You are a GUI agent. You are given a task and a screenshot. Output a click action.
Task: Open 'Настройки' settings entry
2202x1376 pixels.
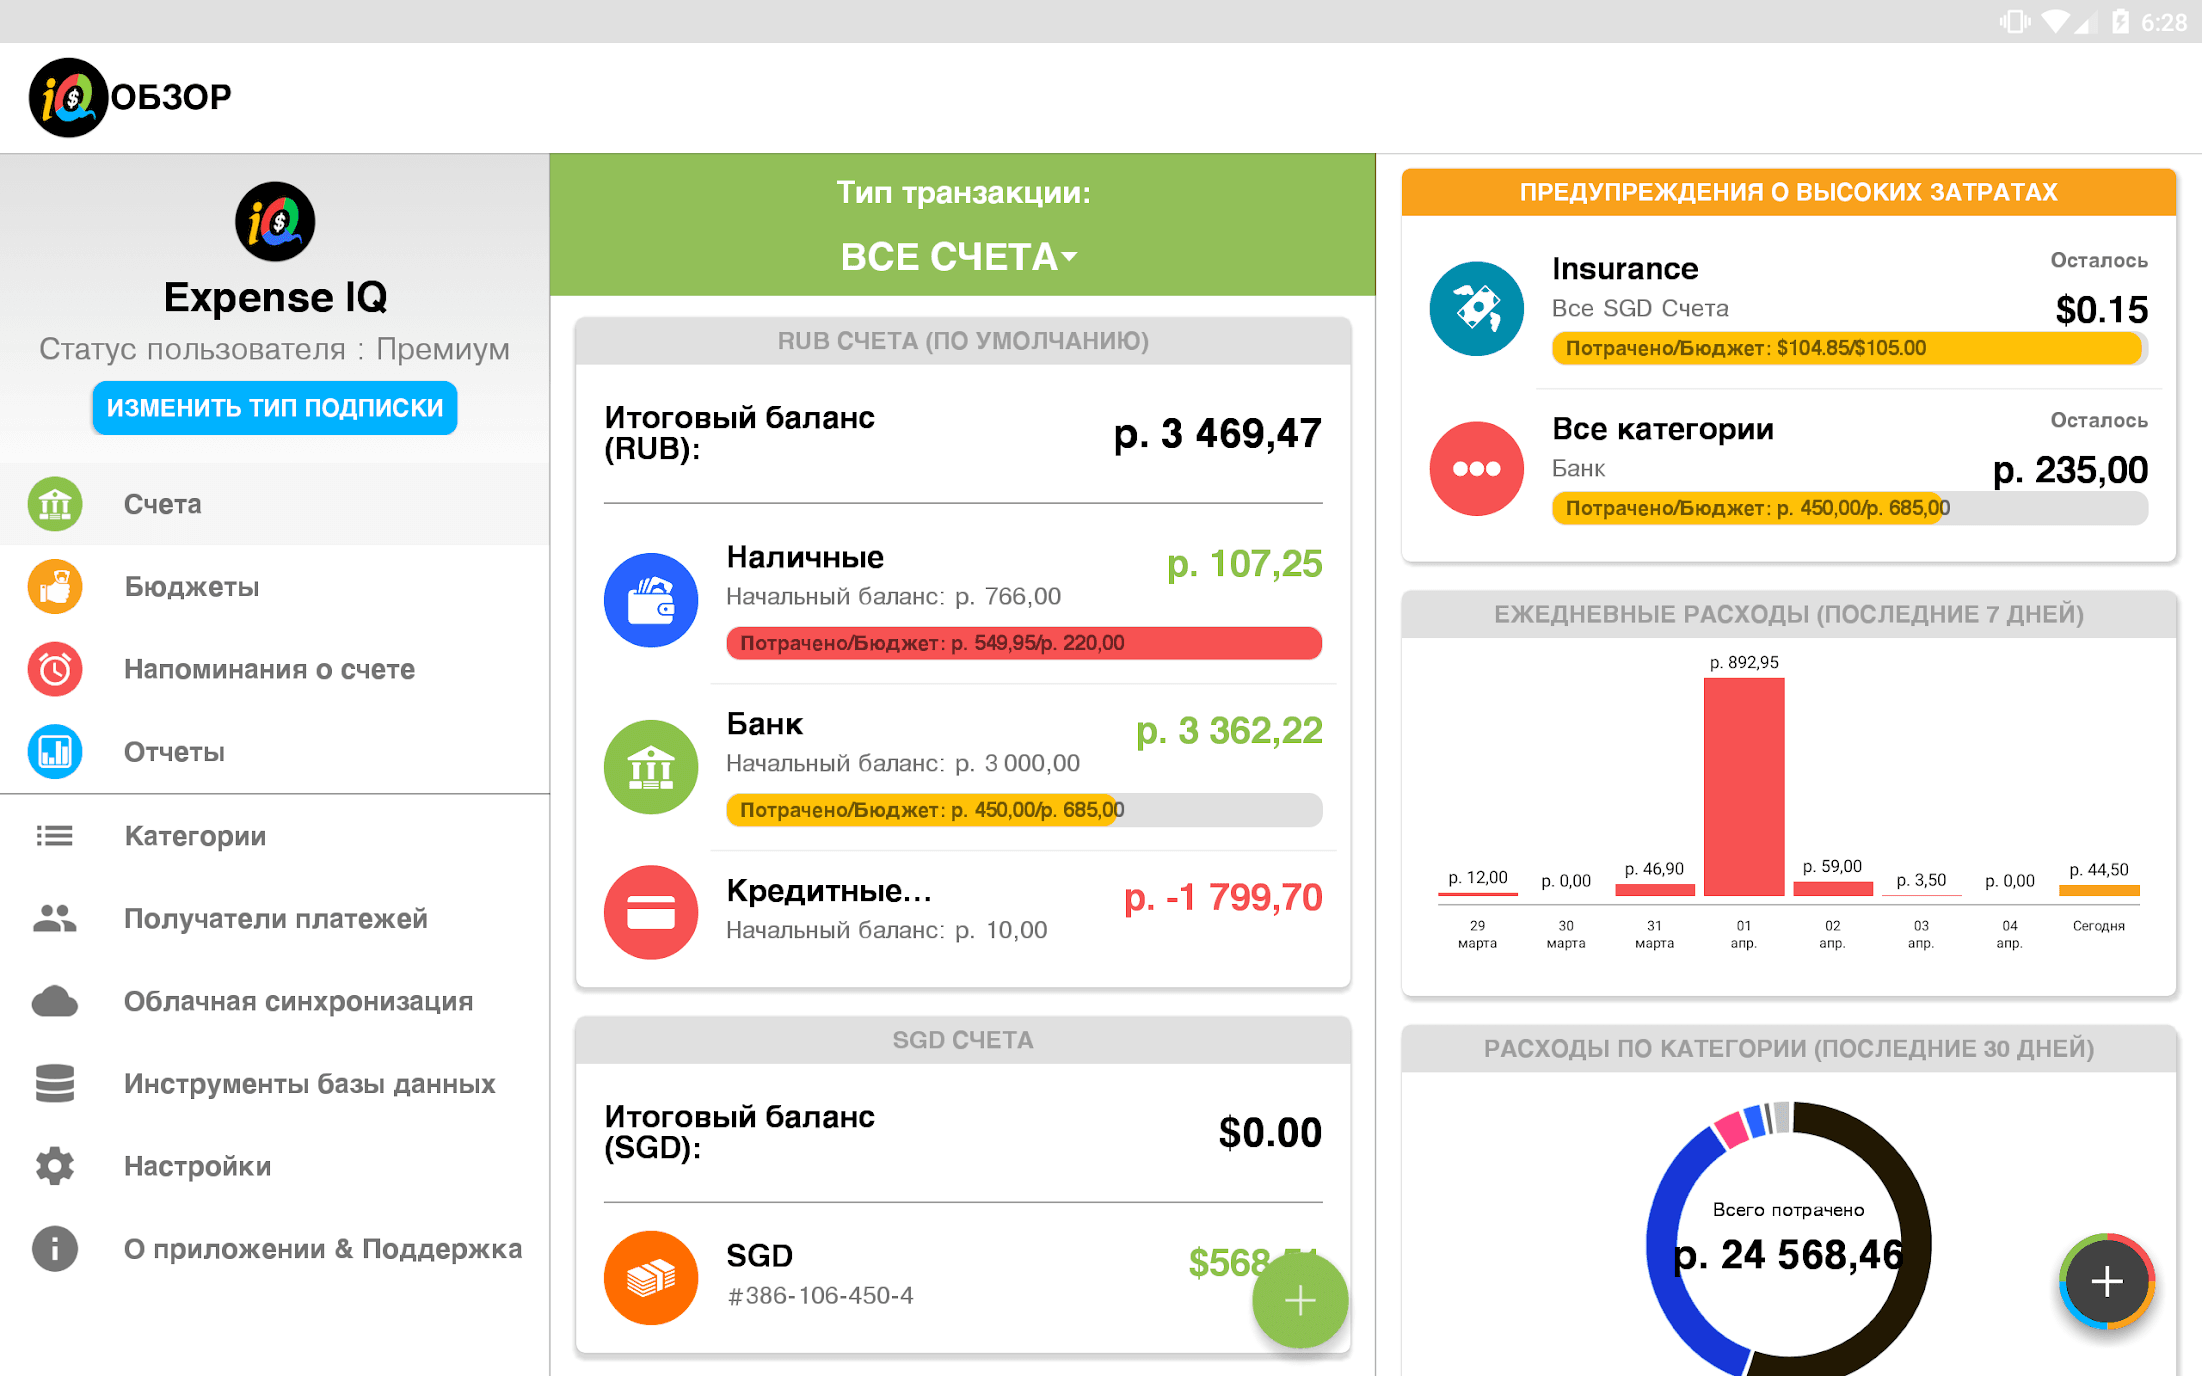197,1166
